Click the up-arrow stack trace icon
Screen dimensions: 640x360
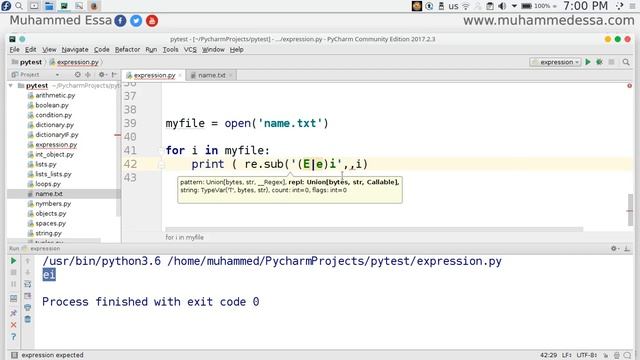(x=28, y=260)
